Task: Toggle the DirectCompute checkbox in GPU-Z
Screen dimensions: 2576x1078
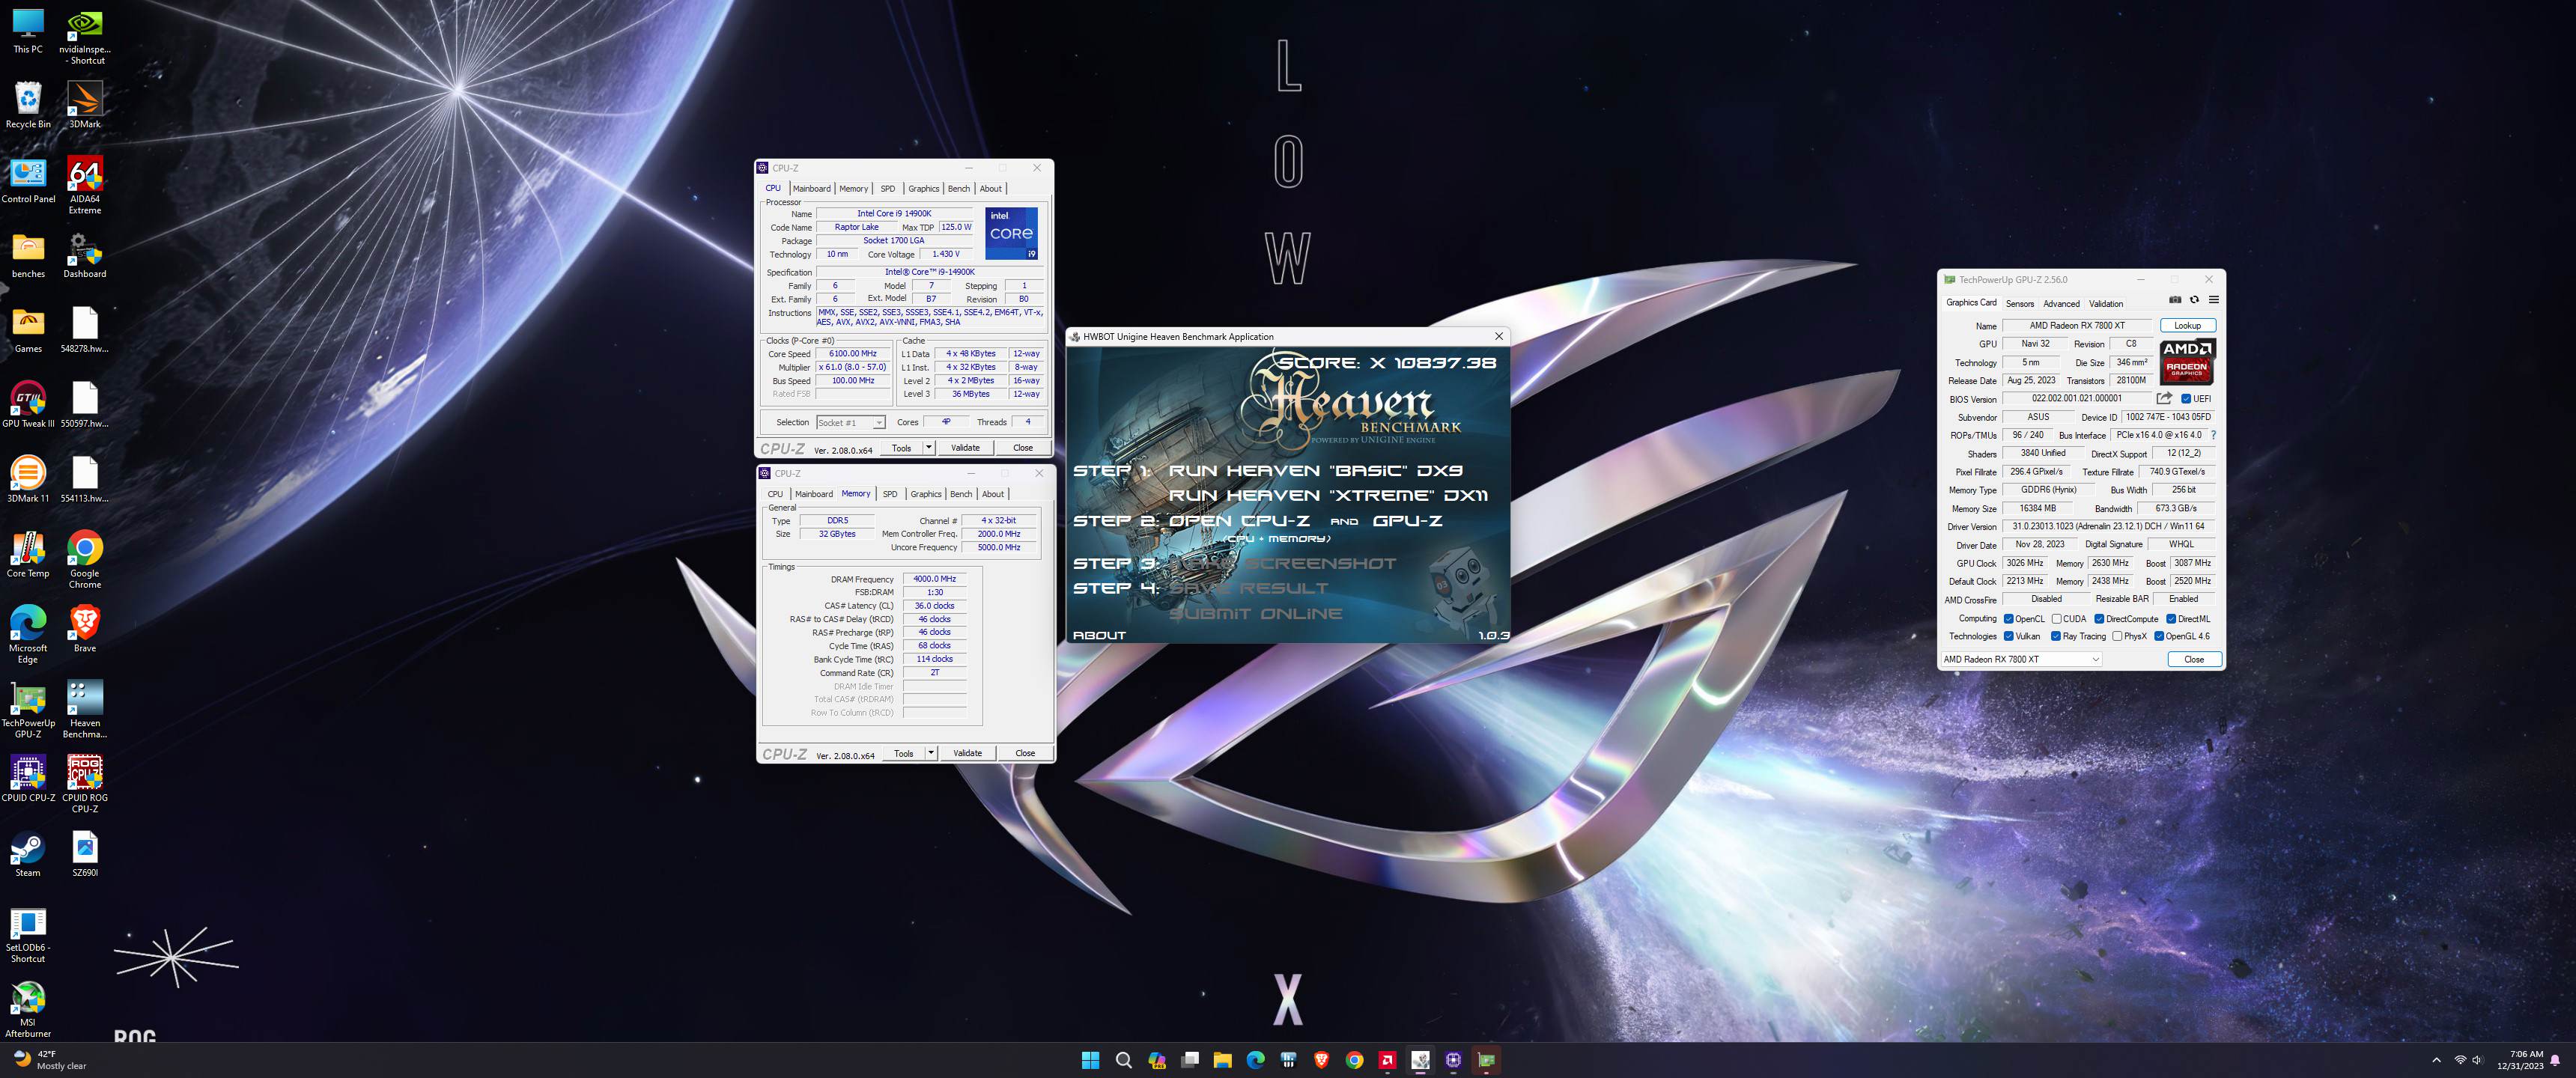Action: (x=2099, y=618)
